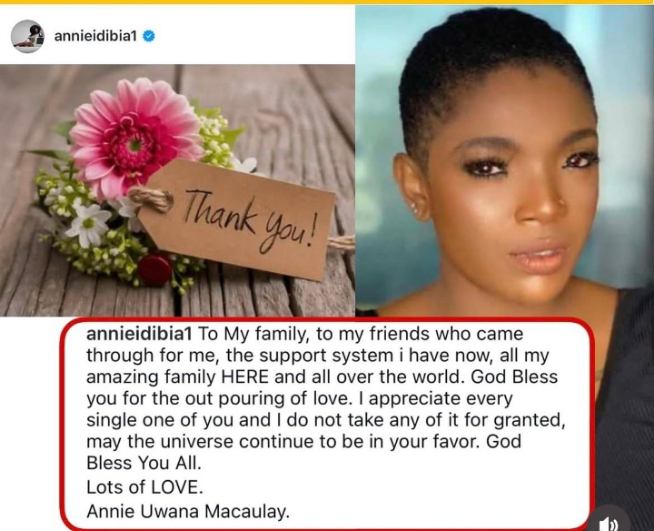Open the annieidibia1 username in the header

tap(96, 36)
